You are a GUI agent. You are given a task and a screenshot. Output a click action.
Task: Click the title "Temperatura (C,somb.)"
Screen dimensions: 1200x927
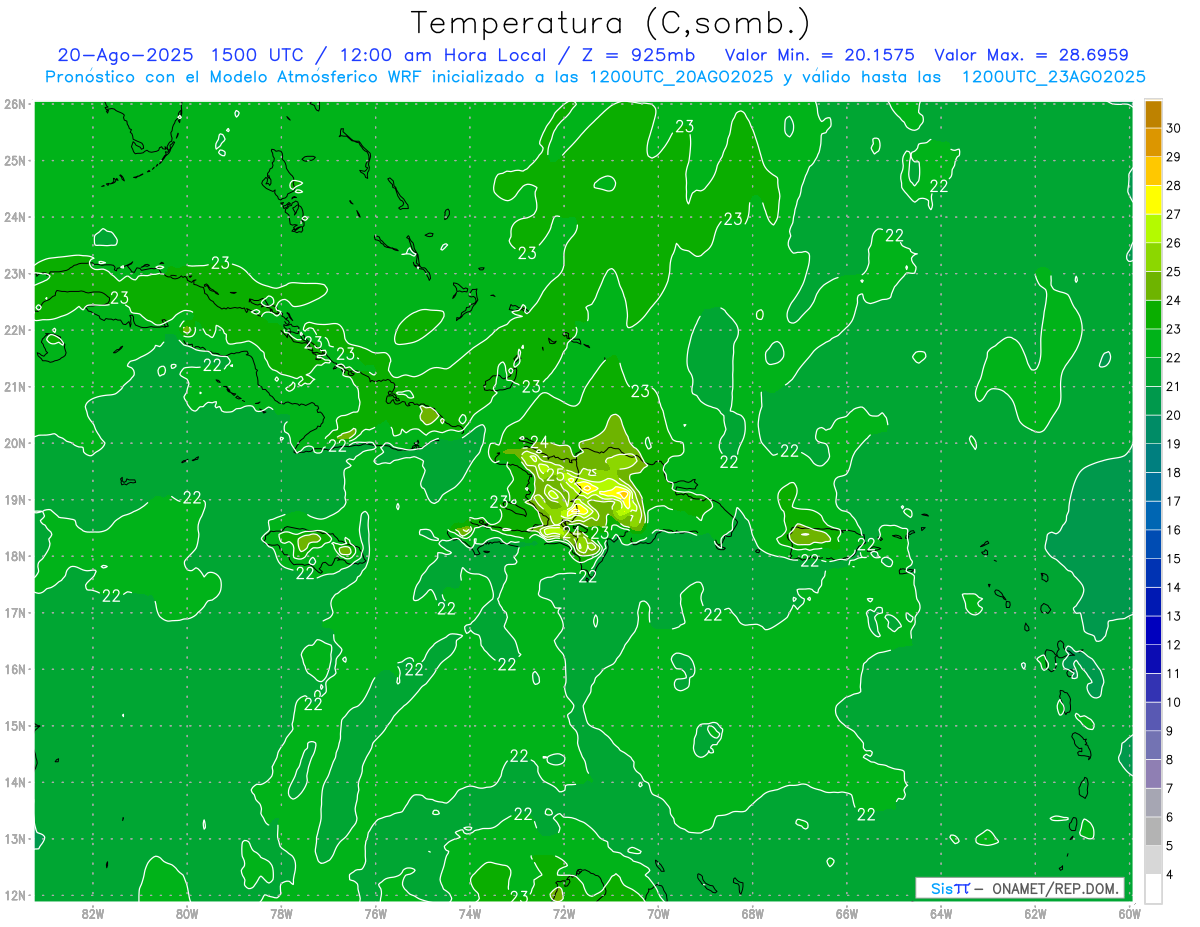point(611,22)
